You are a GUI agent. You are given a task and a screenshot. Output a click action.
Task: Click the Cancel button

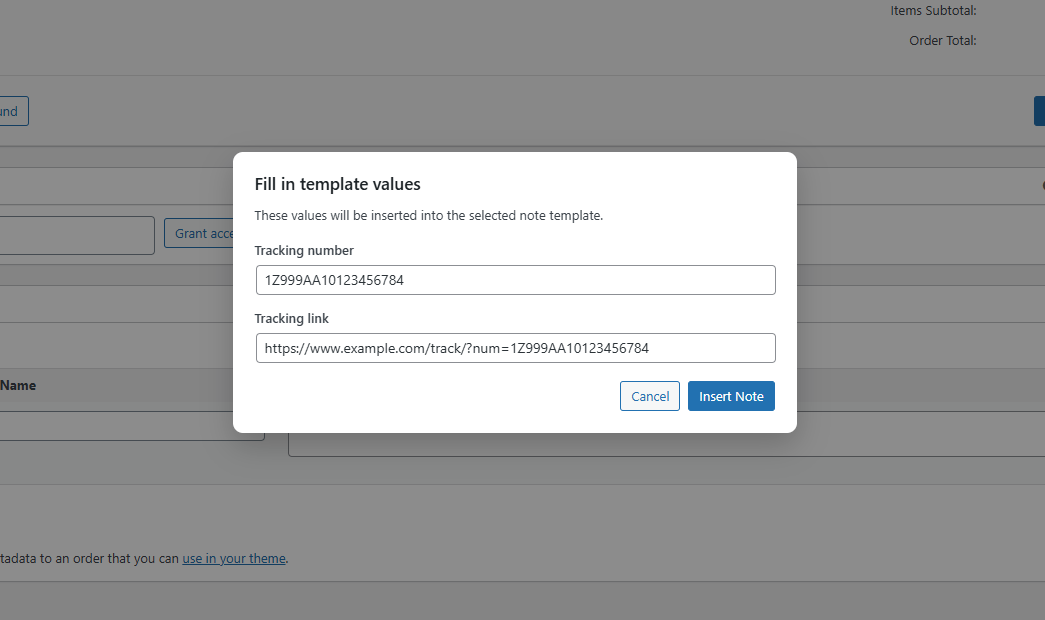tap(649, 396)
